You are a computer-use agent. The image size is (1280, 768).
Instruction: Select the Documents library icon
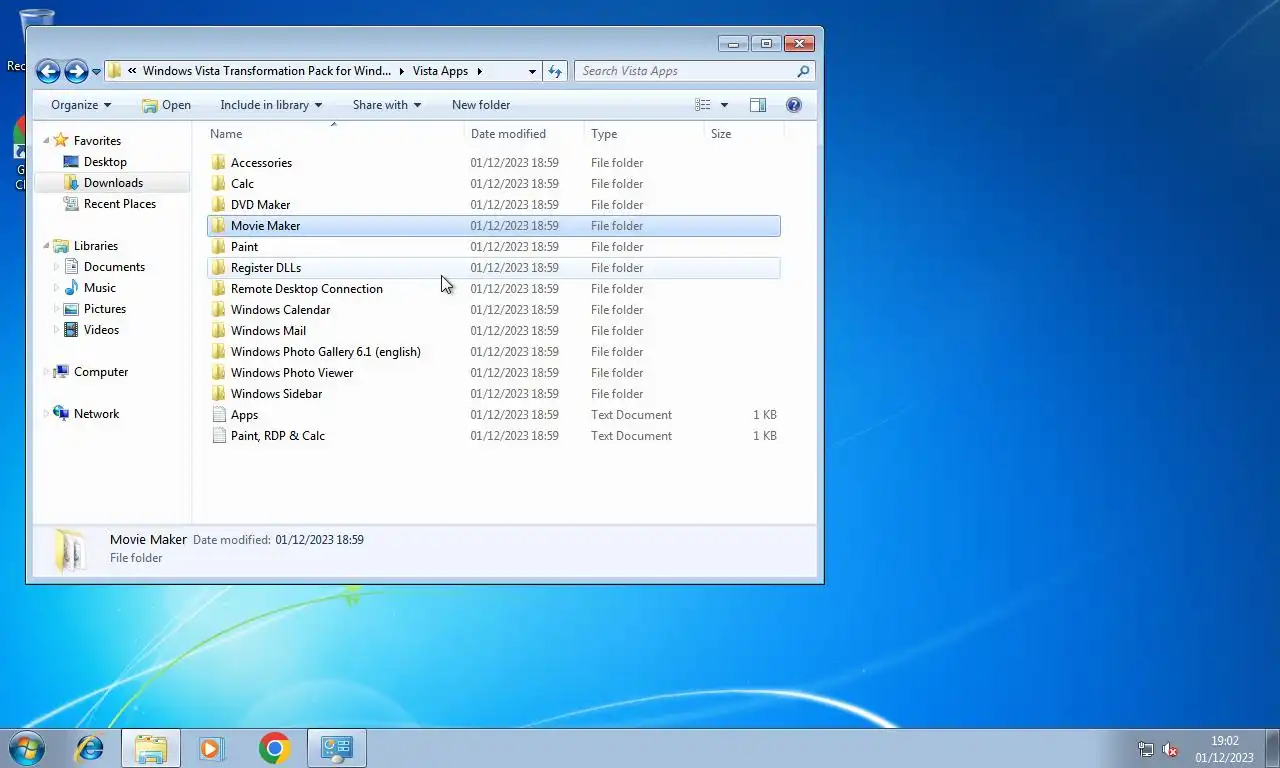point(71,267)
